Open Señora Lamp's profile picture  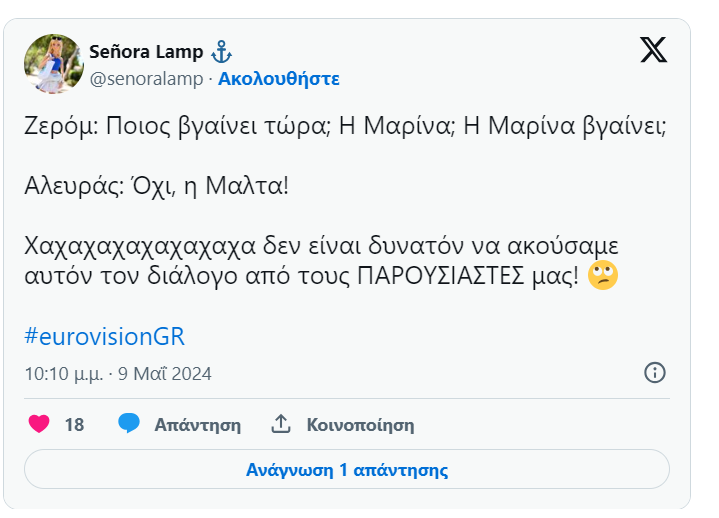53,63
